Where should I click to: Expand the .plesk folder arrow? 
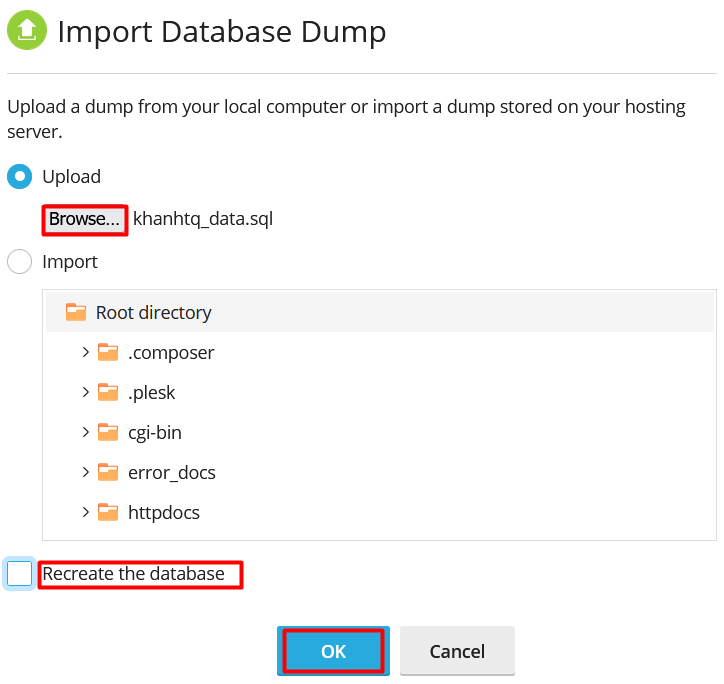coord(86,392)
